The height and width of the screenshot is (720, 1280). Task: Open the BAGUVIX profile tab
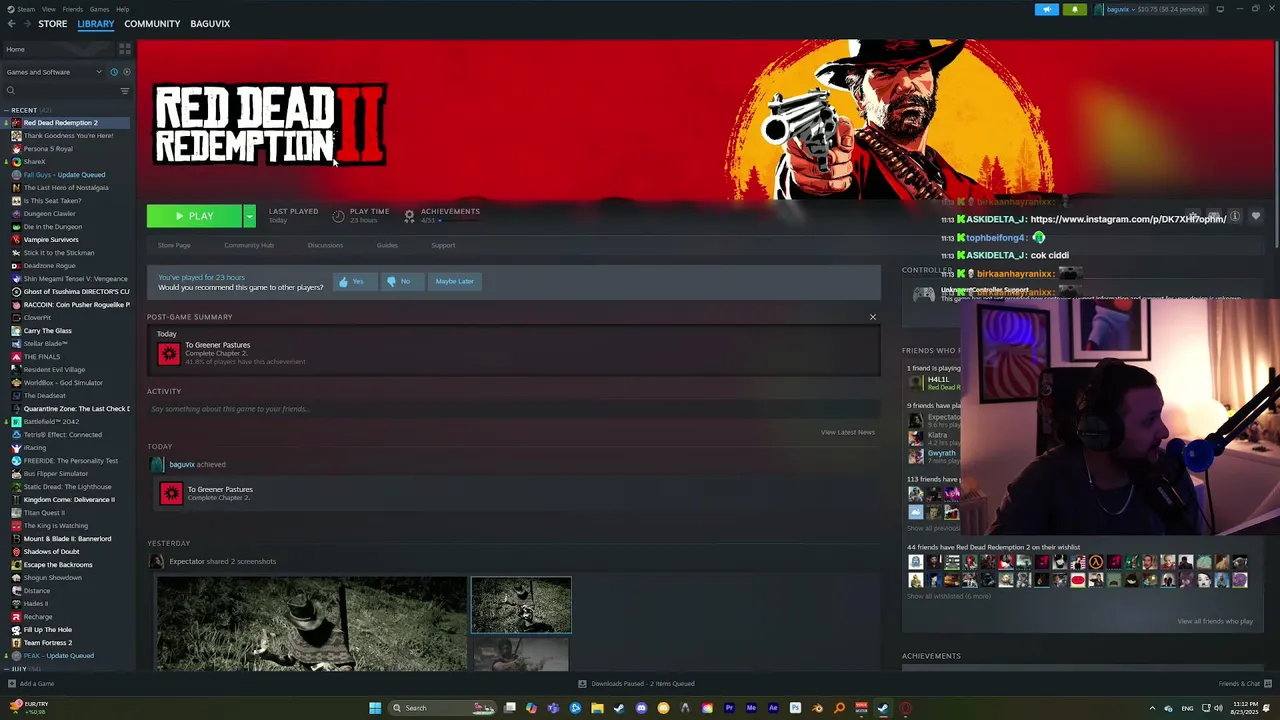pyautogui.click(x=210, y=24)
